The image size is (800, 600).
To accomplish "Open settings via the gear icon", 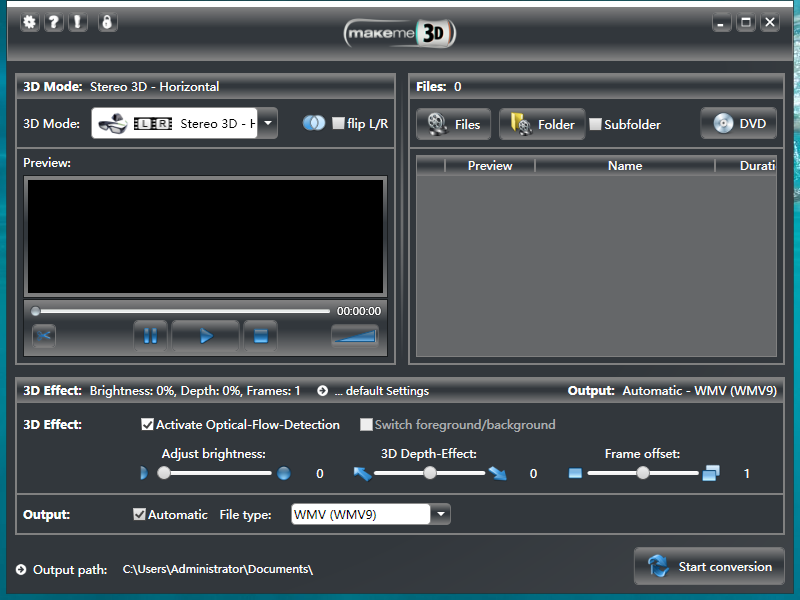I will tap(30, 22).
